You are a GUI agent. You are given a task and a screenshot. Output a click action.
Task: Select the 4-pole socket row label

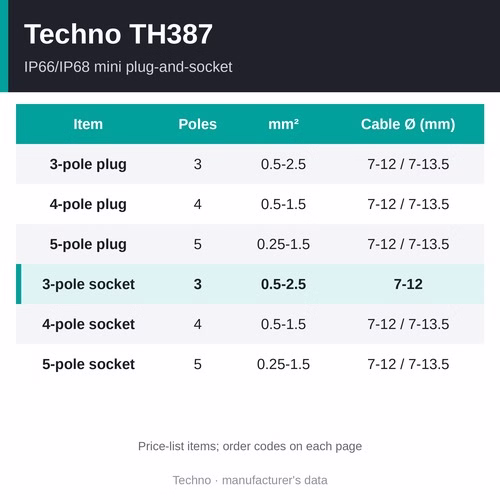(x=88, y=324)
